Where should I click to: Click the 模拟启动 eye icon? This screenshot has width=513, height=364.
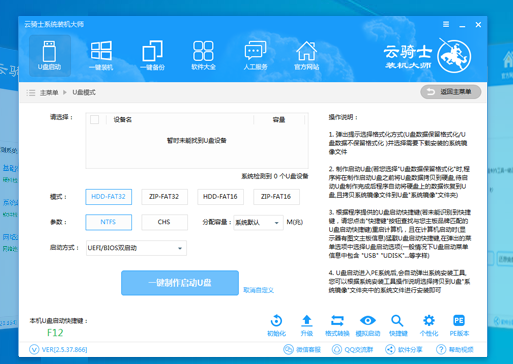click(x=368, y=321)
